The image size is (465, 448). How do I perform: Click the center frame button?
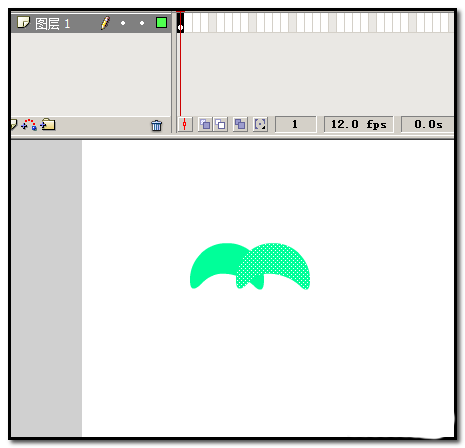tap(185, 125)
